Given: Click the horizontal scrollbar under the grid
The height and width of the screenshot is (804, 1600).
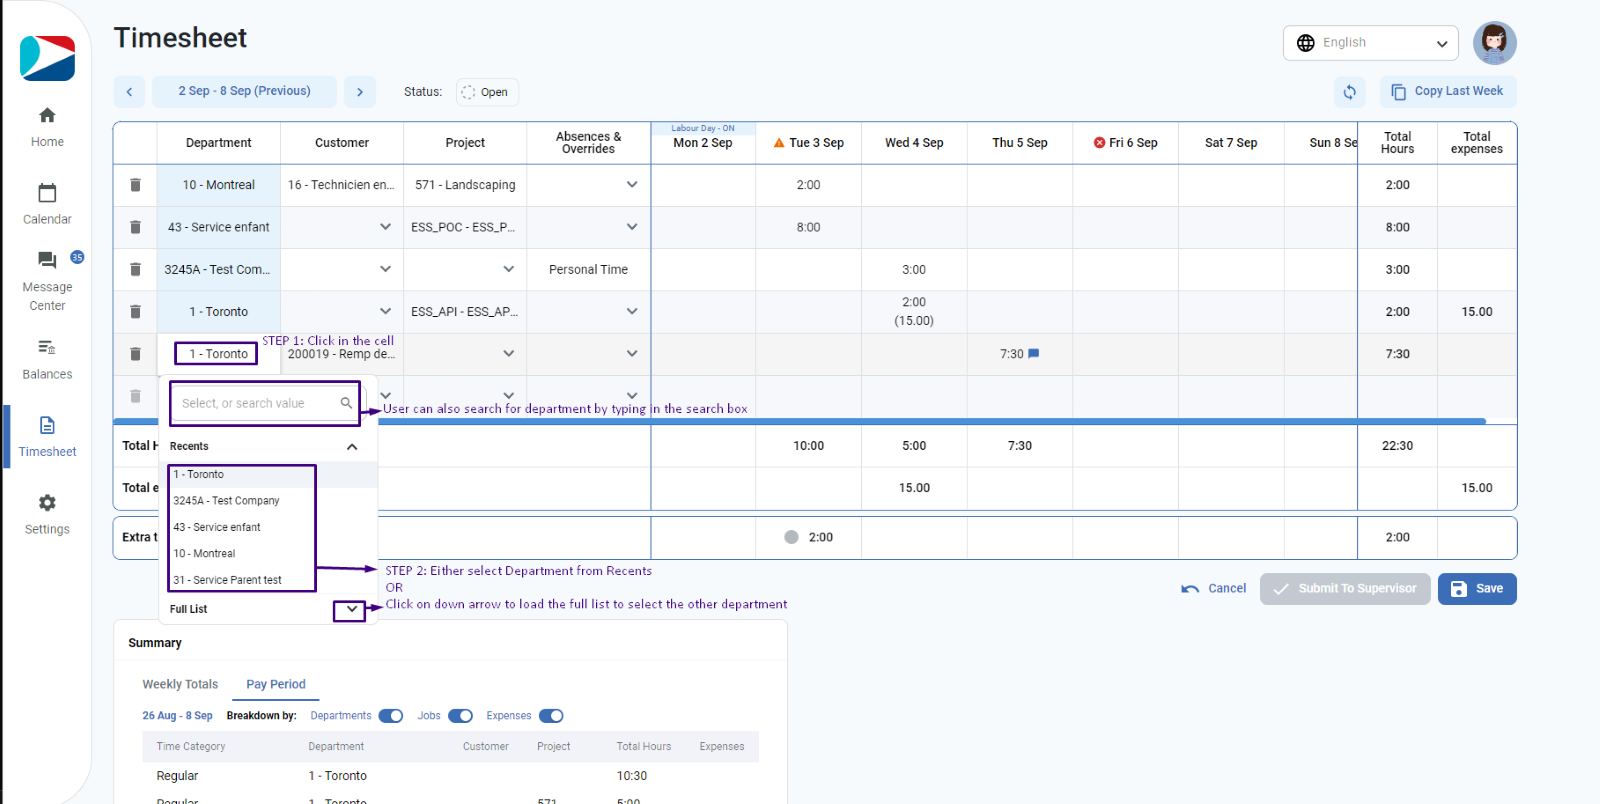Looking at the screenshot, I should [800, 421].
